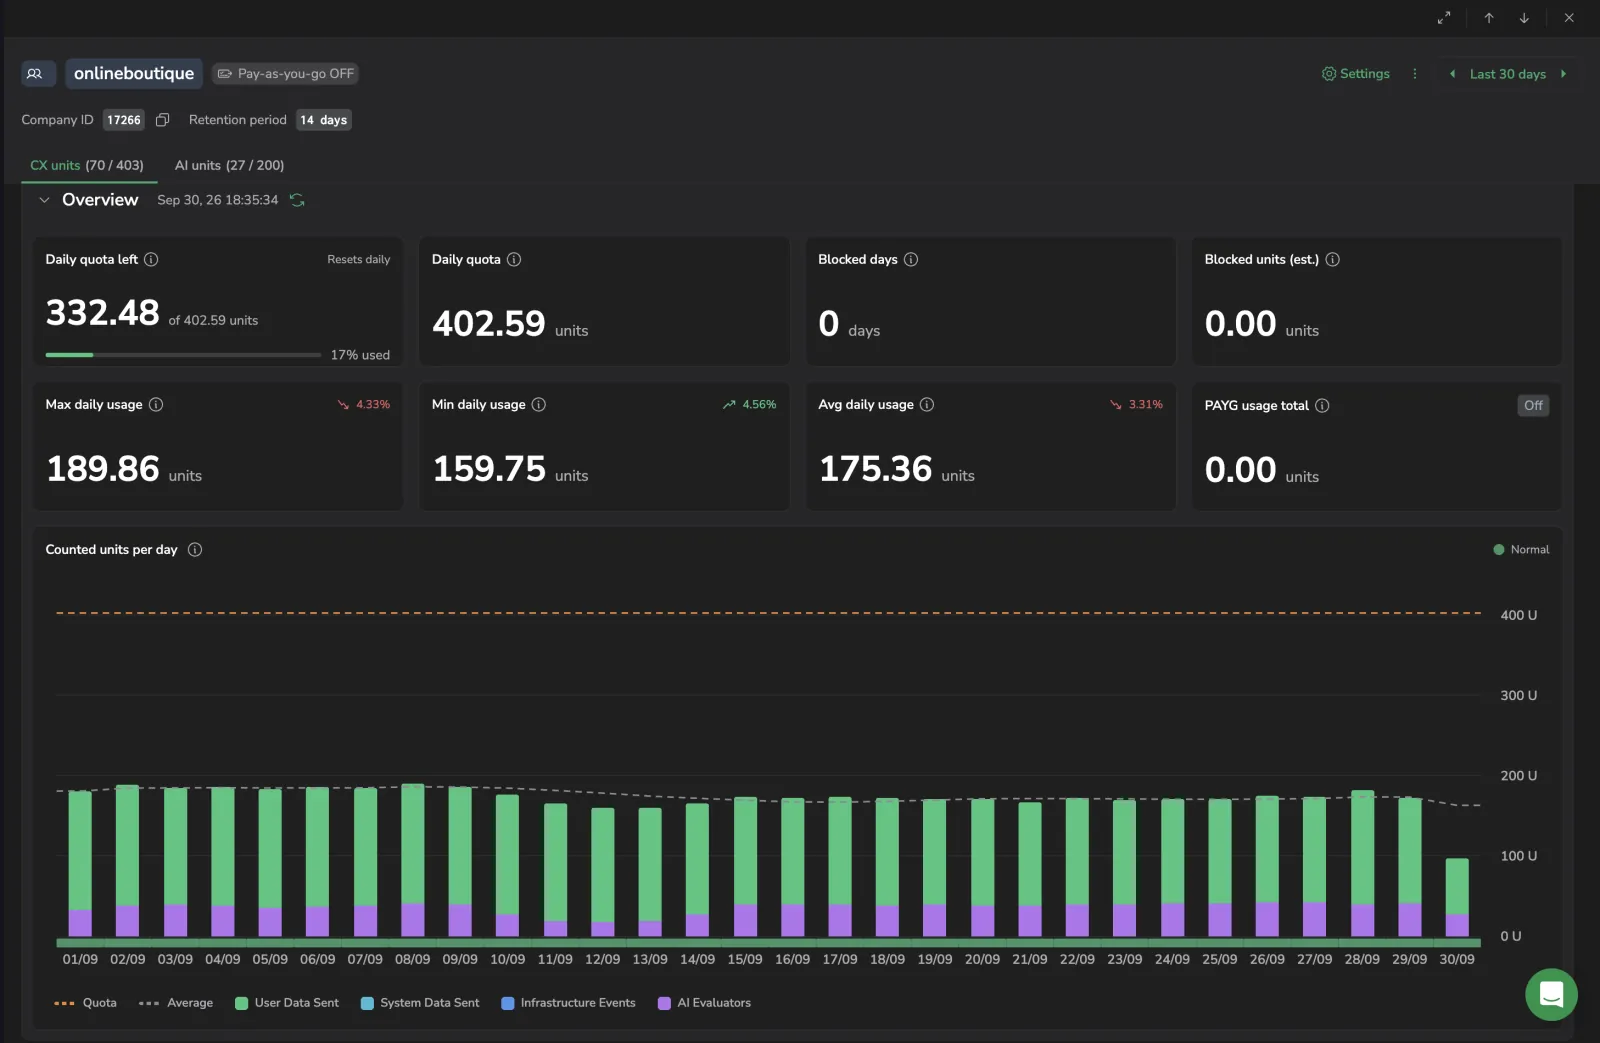This screenshot has height=1043, width=1600.
Task: Go to next 30-day period arrow
Action: [1563, 74]
